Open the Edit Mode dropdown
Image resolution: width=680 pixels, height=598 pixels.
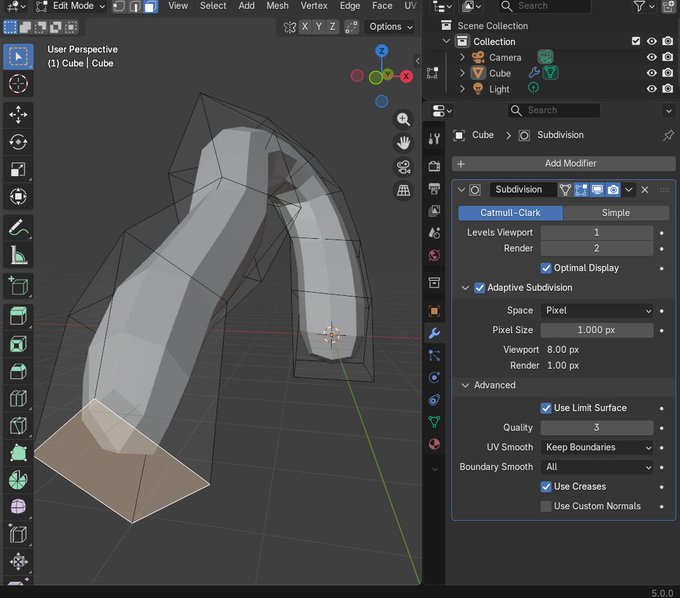pyautogui.click(x=71, y=6)
